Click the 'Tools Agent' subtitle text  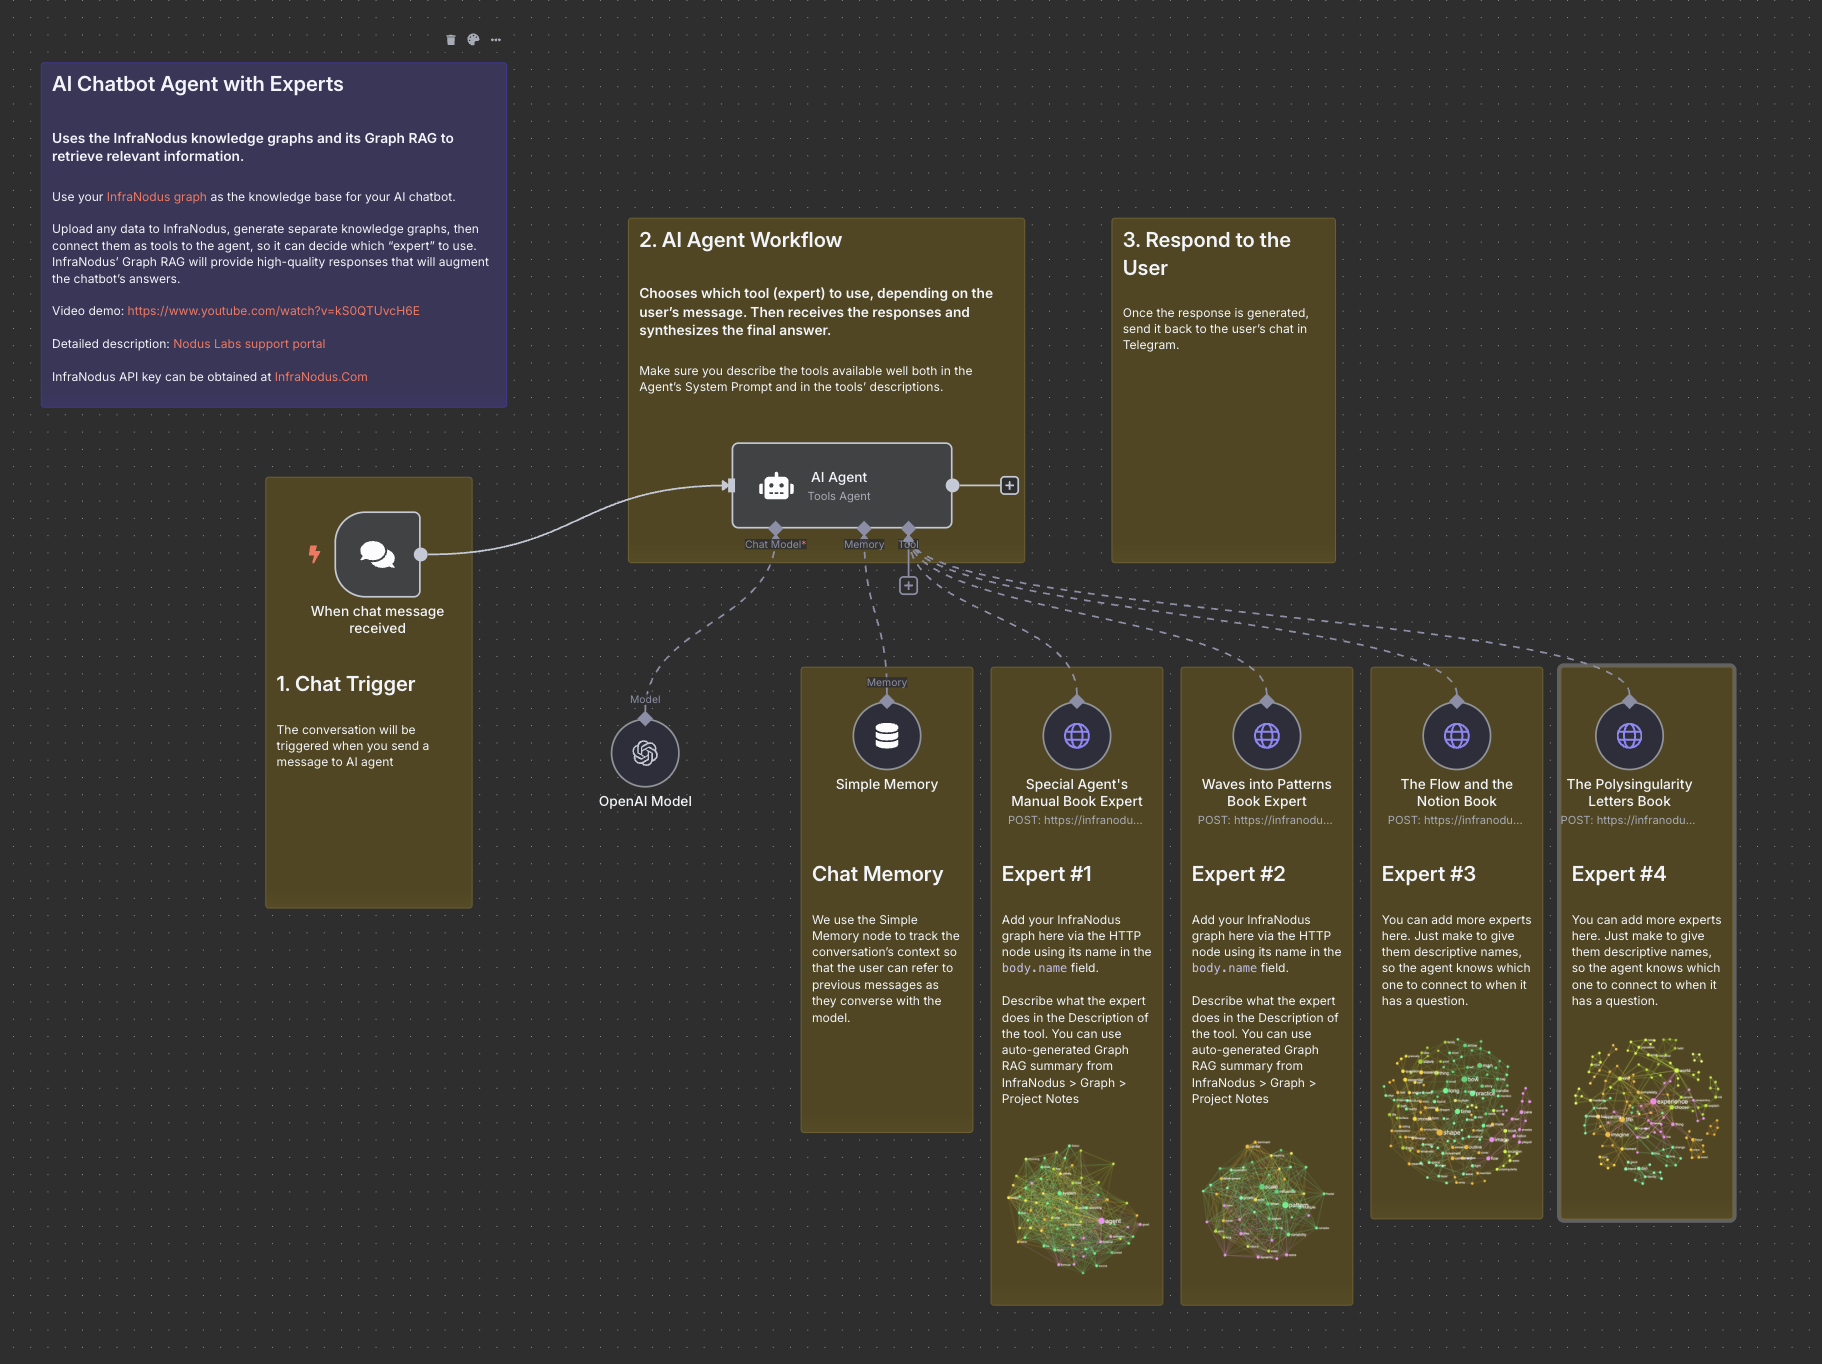tap(839, 496)
